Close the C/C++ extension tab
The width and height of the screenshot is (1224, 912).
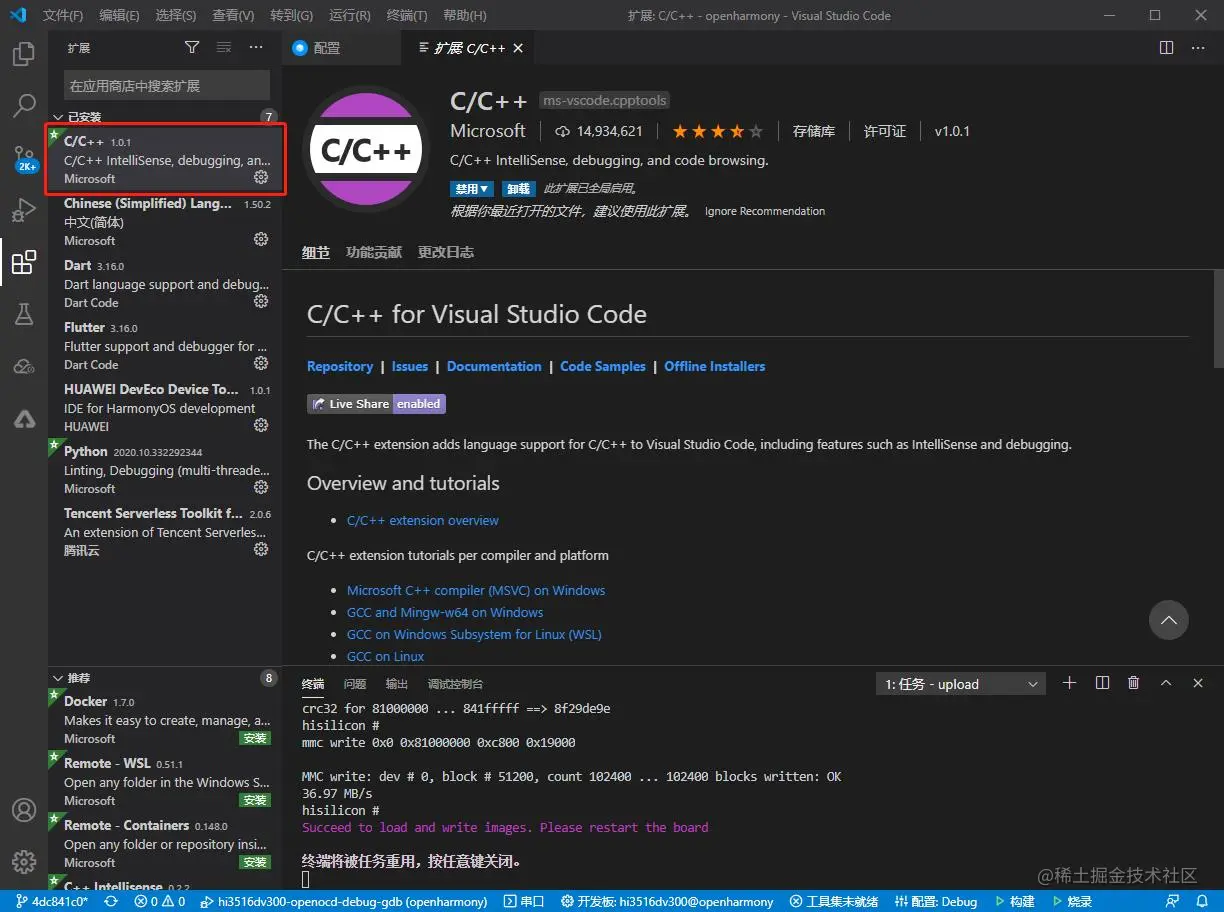click(x=518, y=48)
